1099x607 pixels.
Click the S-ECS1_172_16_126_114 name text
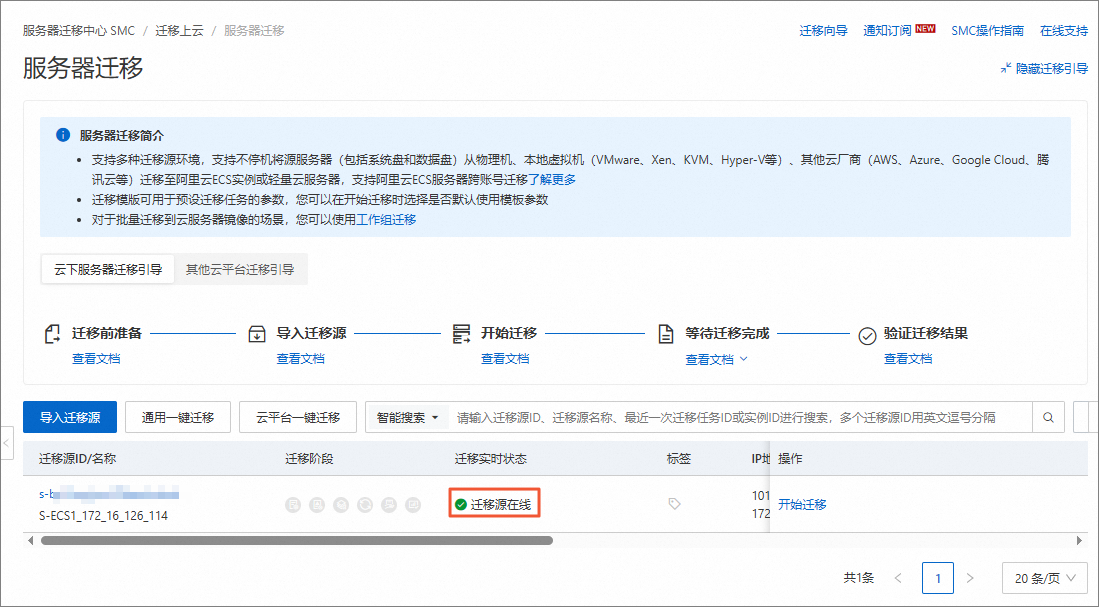103,515
